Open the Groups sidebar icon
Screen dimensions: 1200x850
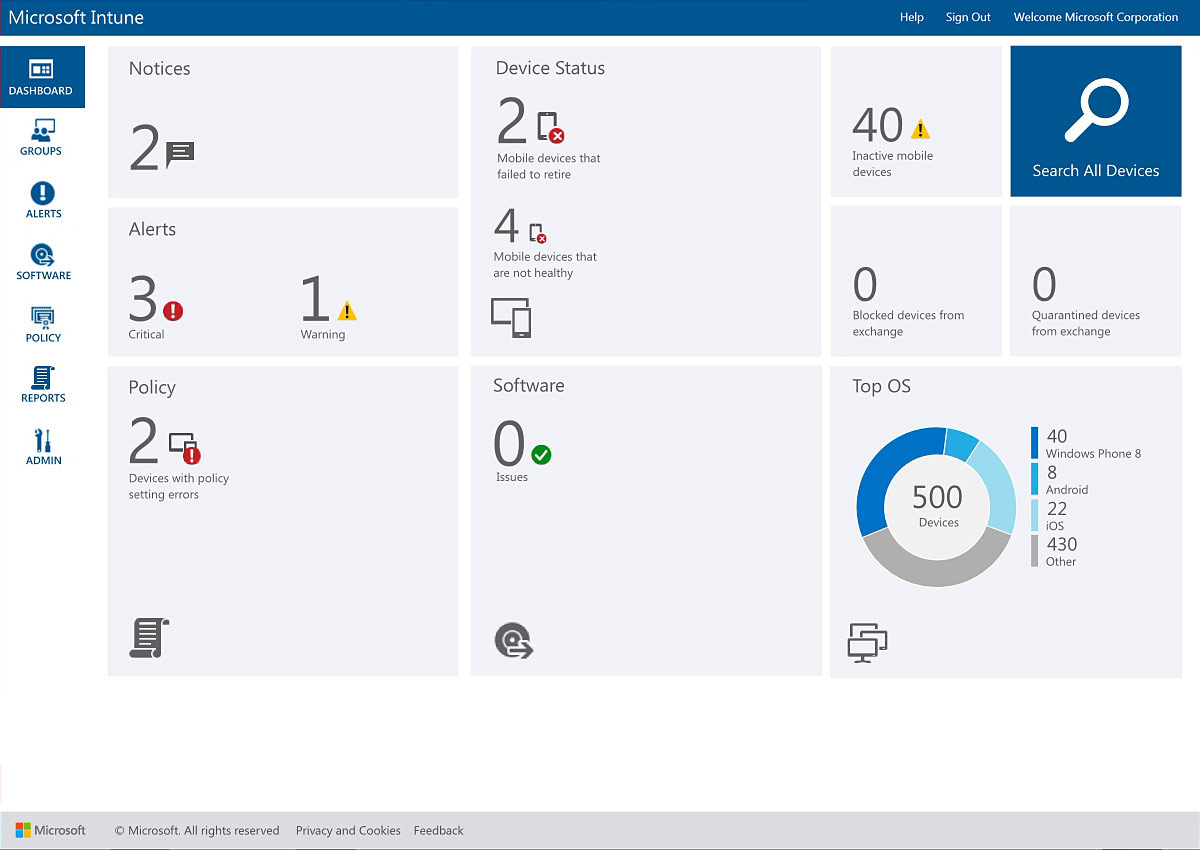point(43,130)
